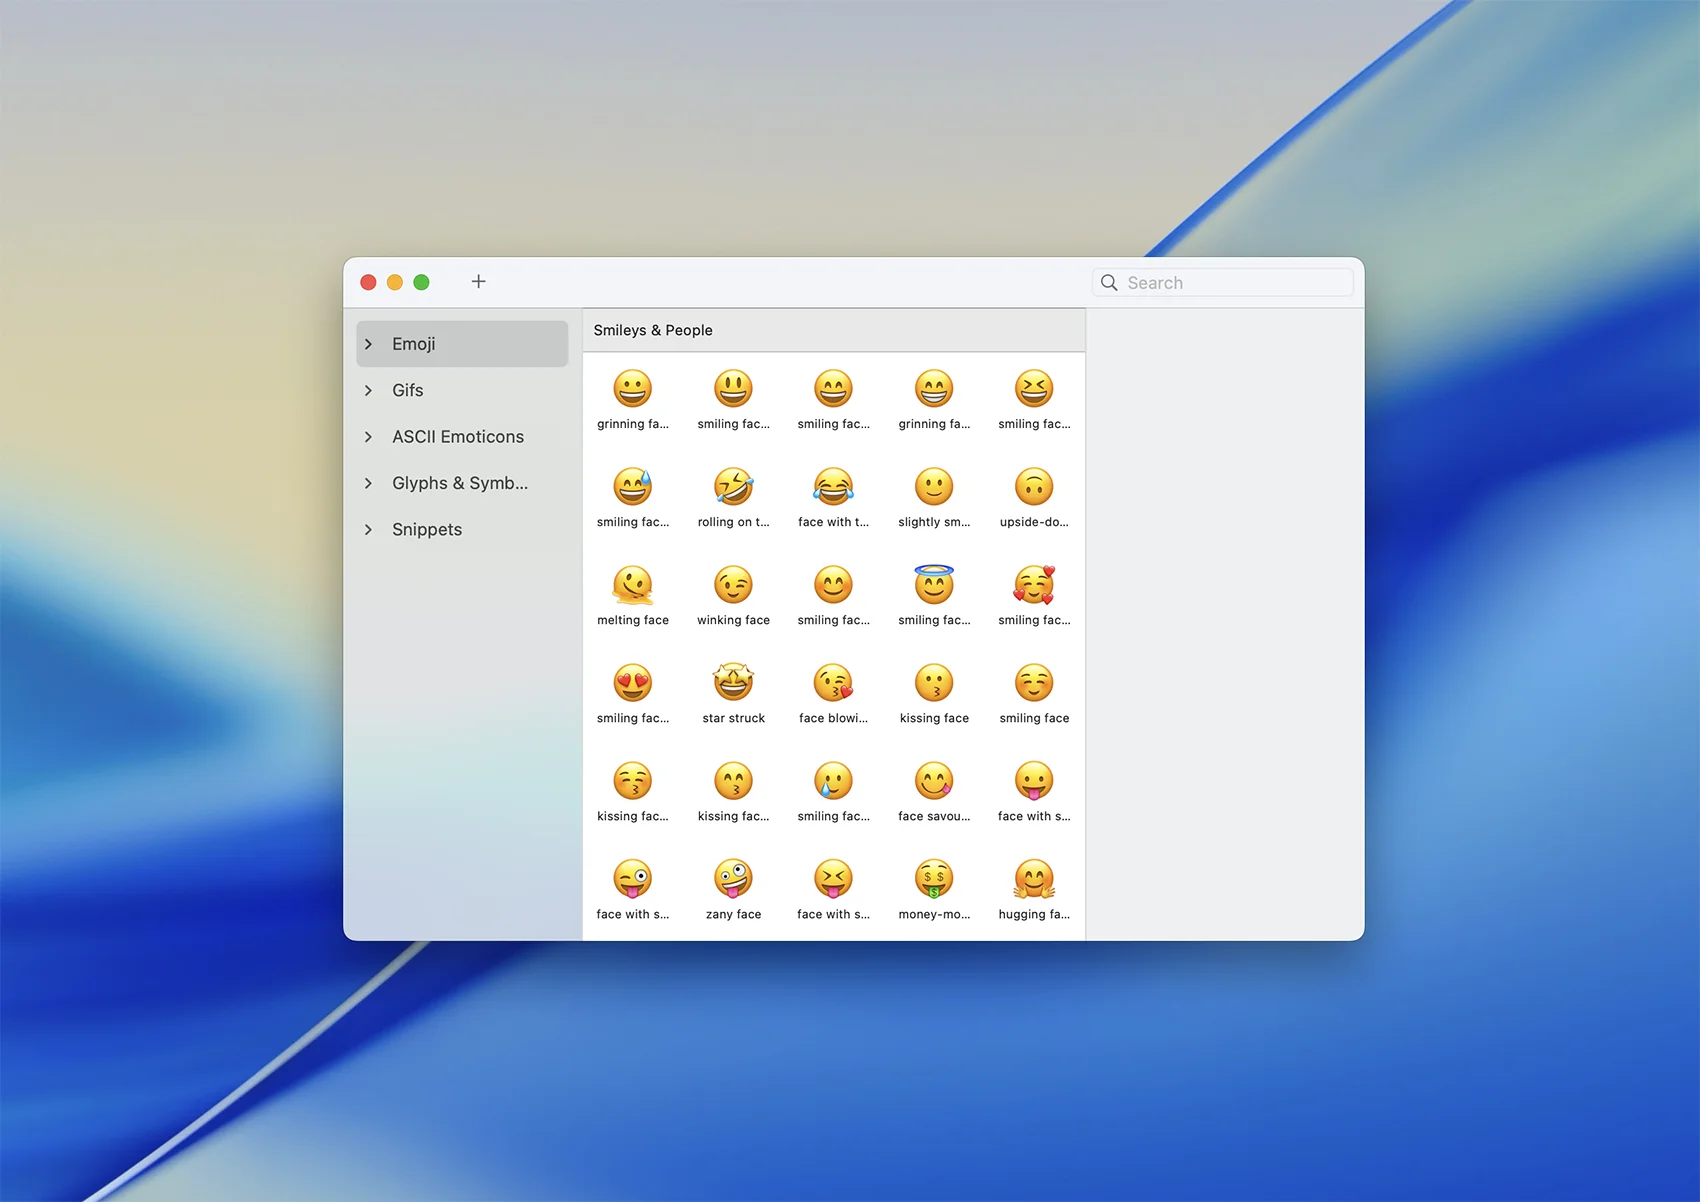Select the face with tears of joy emoji

pos(833,488)
